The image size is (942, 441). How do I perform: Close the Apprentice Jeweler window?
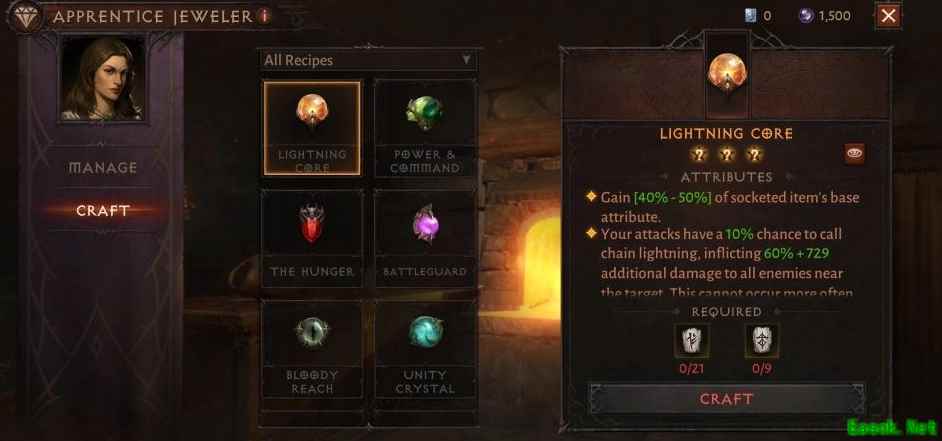[x=888, y=16]
